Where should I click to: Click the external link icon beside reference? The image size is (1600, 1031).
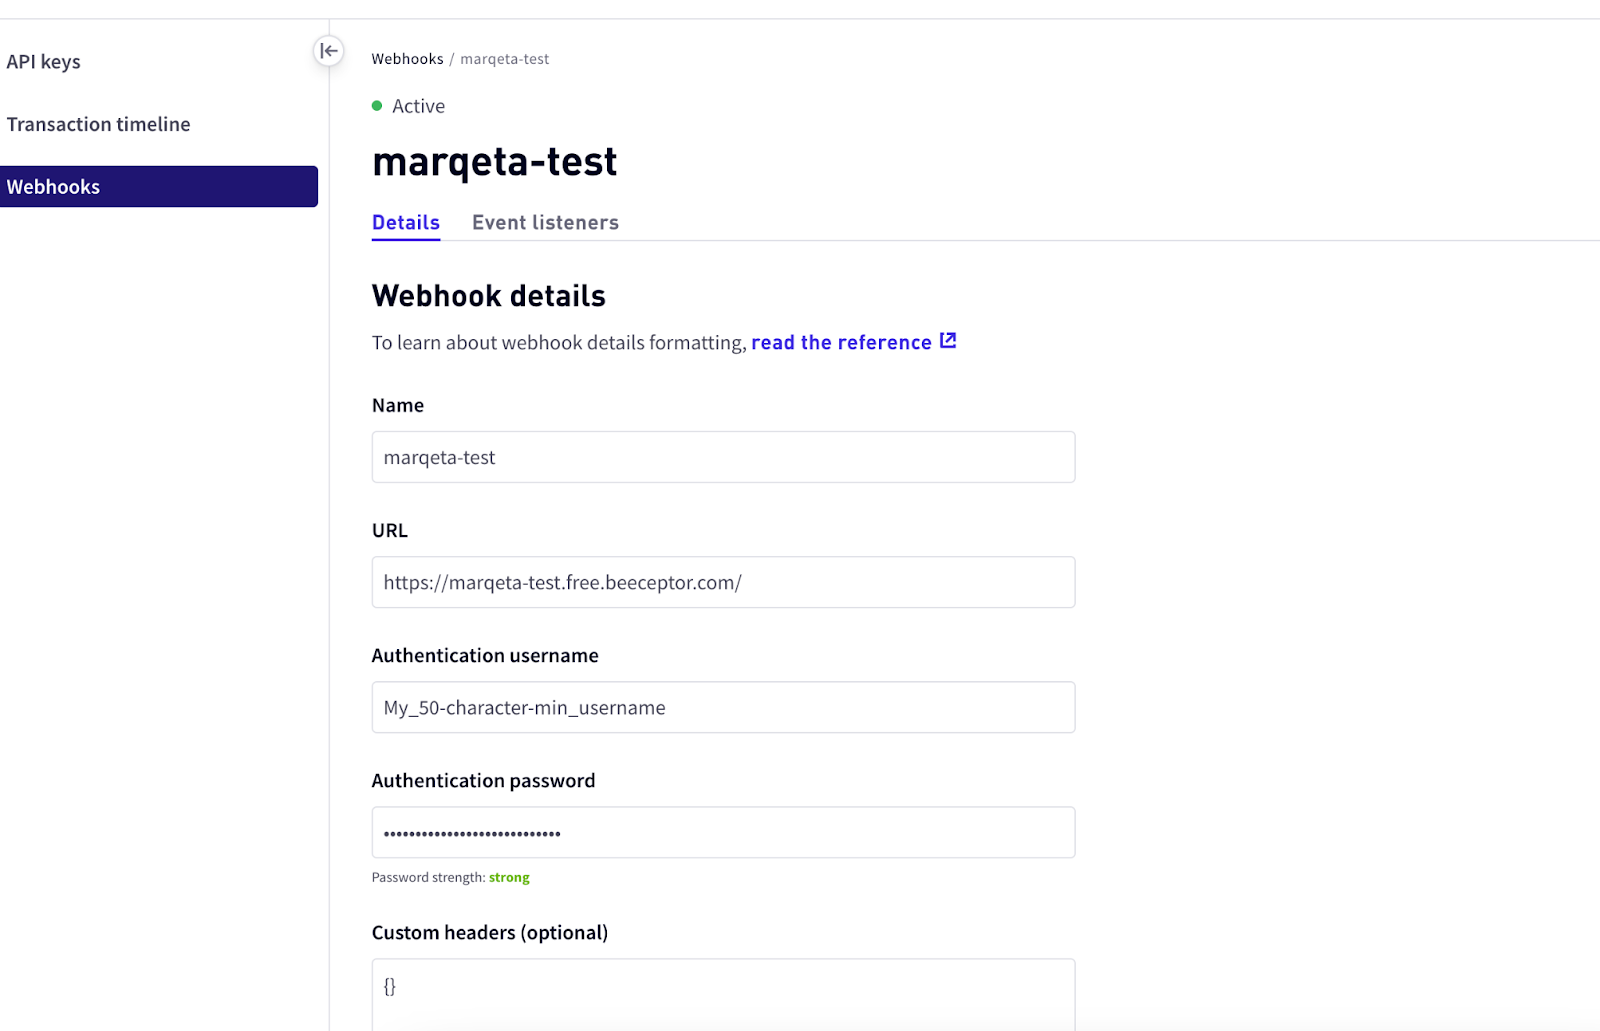[948, 341]
